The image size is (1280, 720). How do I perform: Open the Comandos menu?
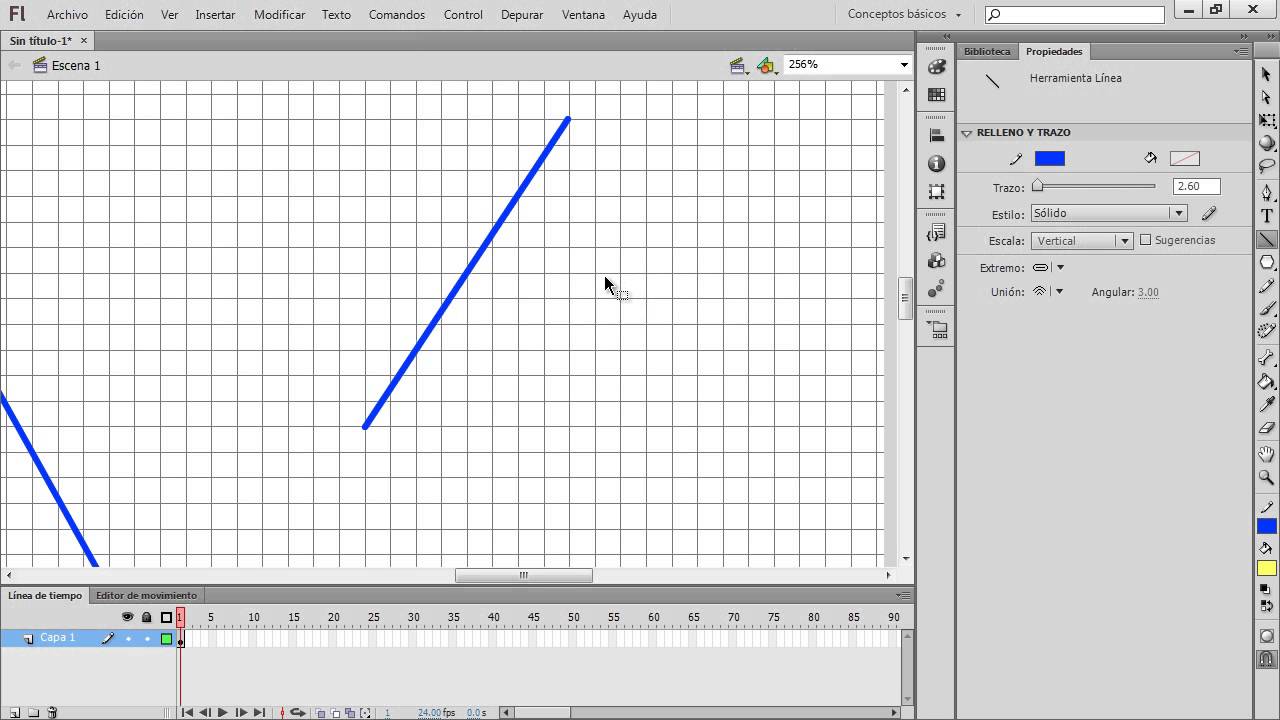[x=397, y=14]
